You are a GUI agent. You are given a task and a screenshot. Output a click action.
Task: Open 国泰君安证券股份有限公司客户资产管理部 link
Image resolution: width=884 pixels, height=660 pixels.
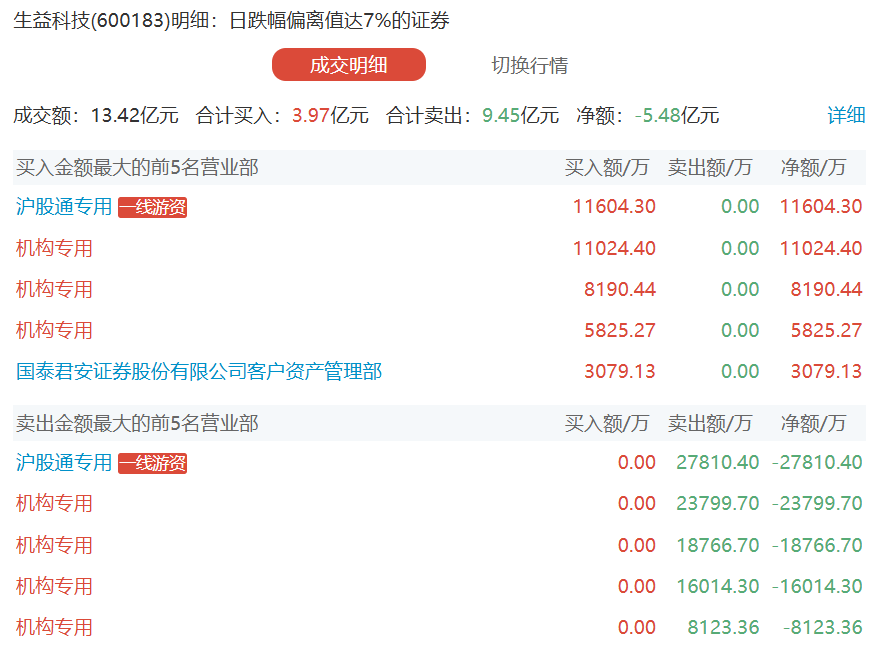pyautogui.click(x=198, y=371)
